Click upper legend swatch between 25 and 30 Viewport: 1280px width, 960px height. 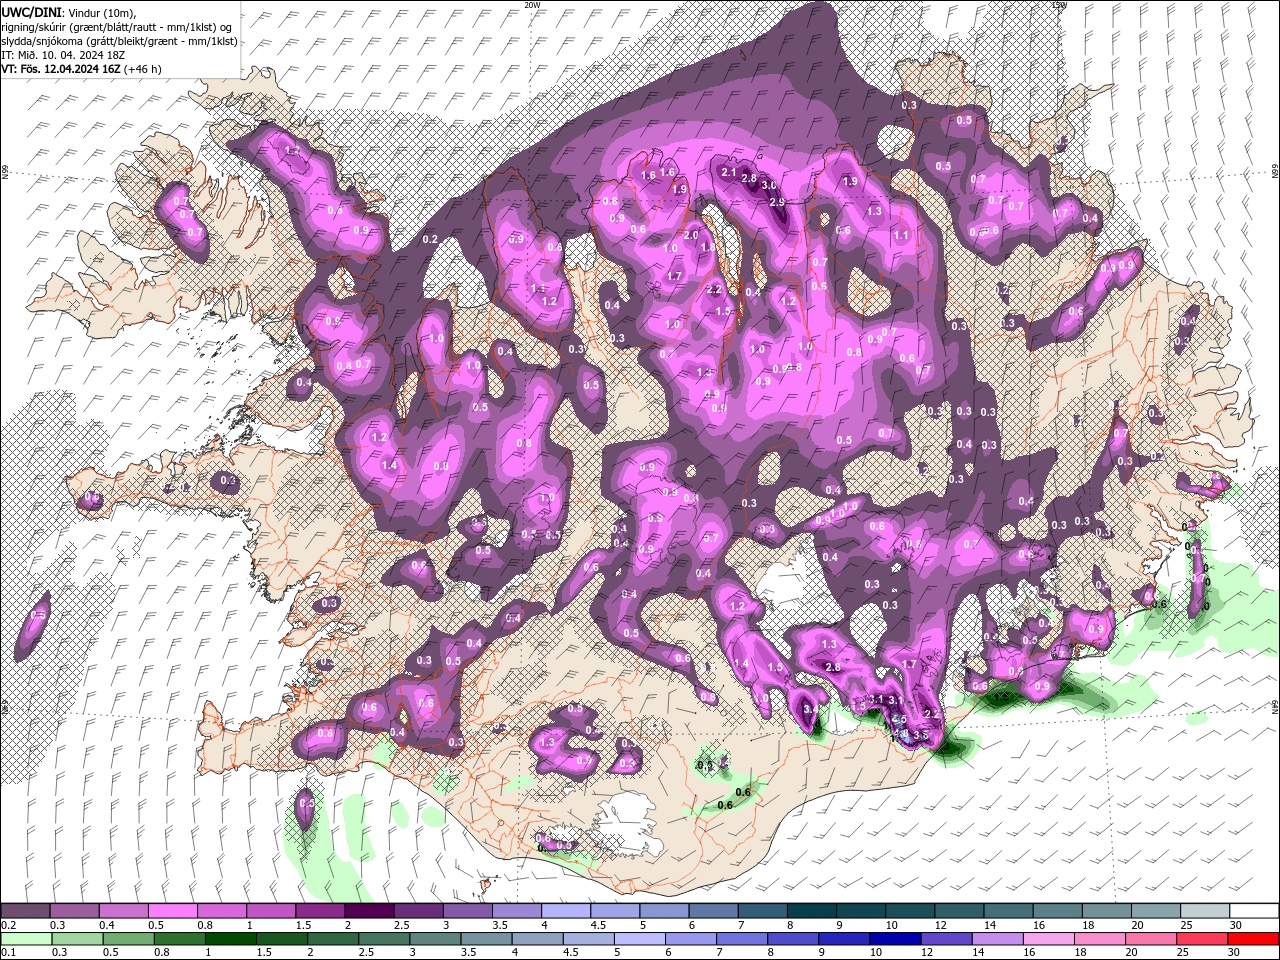1205,910
